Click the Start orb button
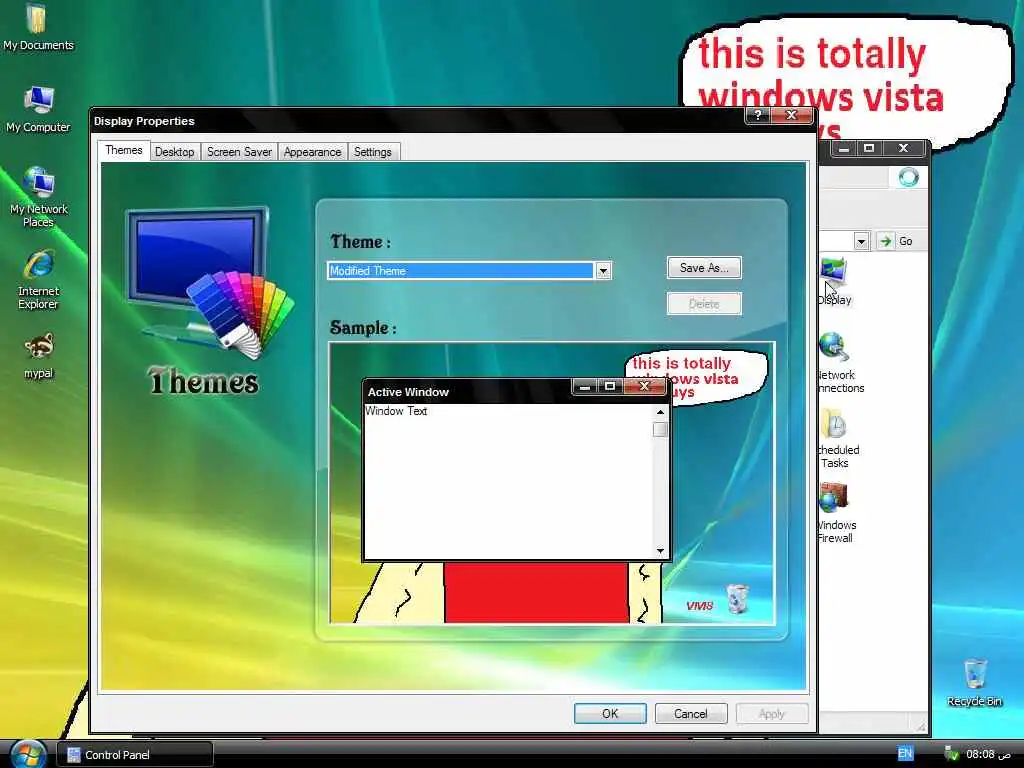Screen dimensions: 1024x768 tap(27, 754)
